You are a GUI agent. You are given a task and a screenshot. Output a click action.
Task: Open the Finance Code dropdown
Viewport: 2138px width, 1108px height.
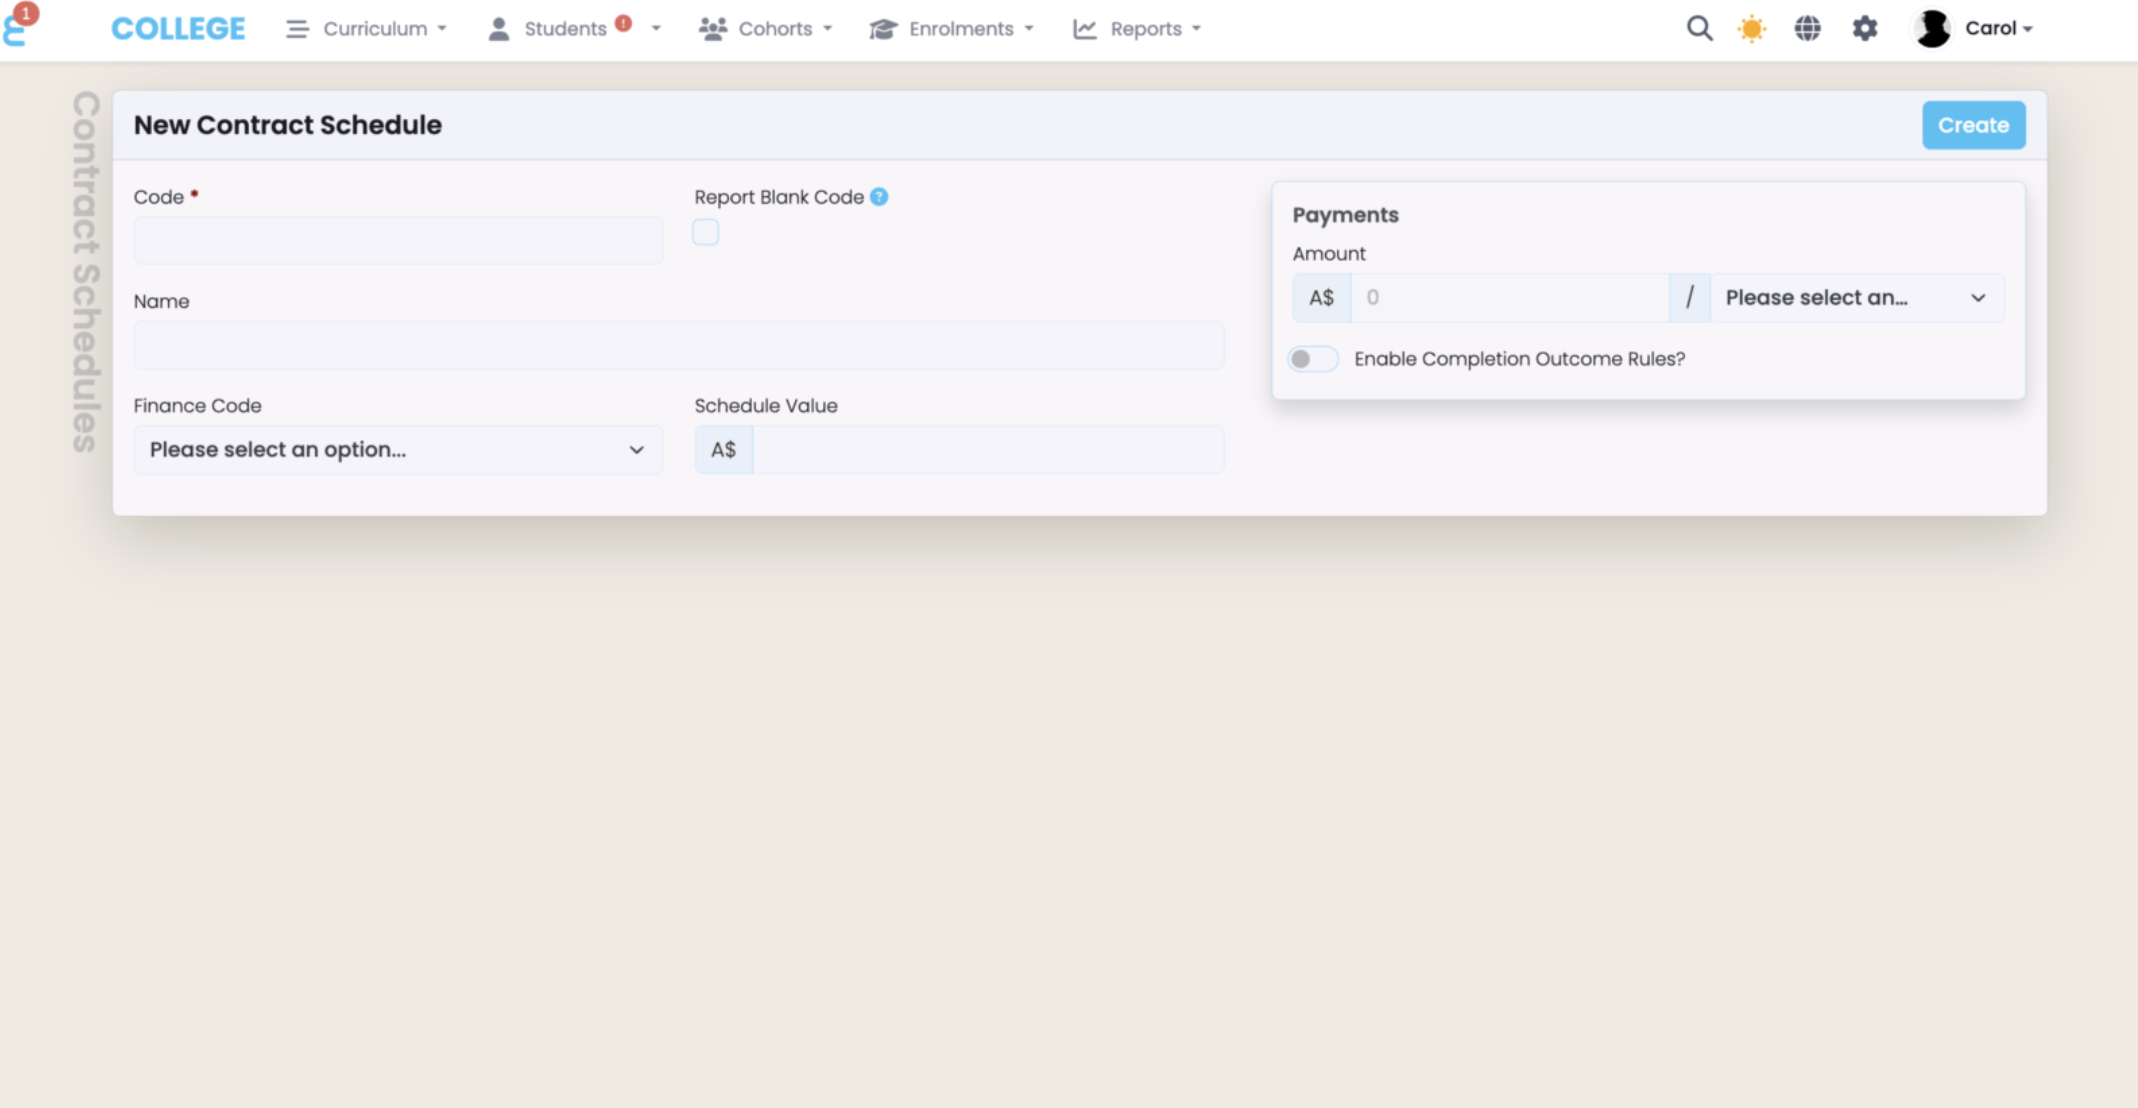398,450
